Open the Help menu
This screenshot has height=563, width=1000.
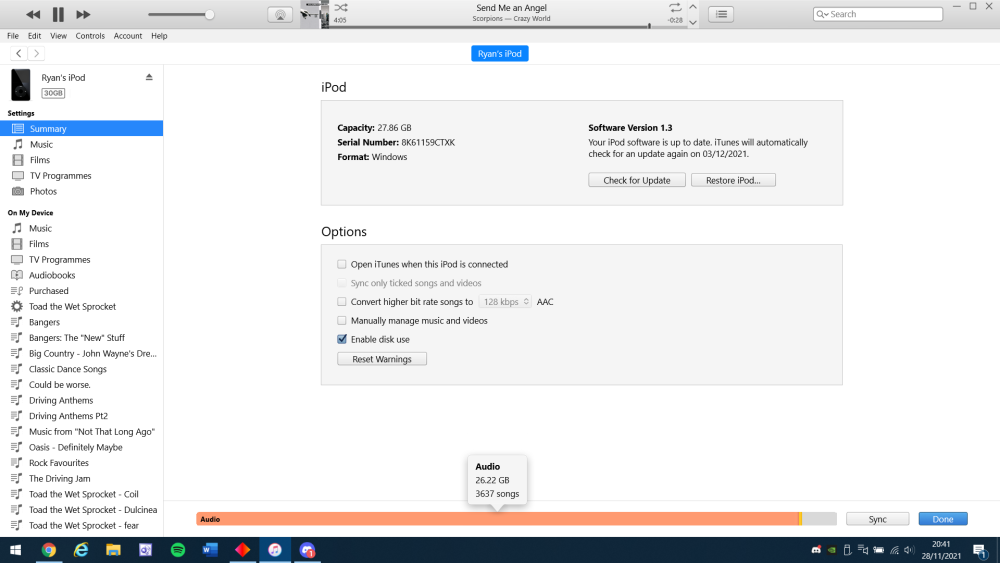coord(159,36)
